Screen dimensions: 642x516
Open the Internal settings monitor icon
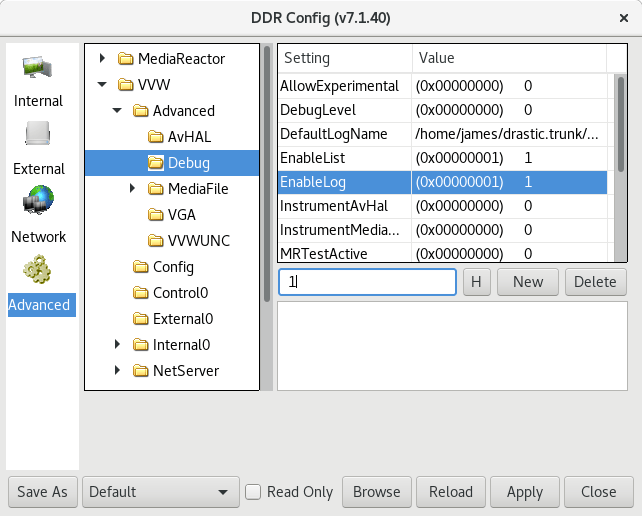[x=38, y=68]
